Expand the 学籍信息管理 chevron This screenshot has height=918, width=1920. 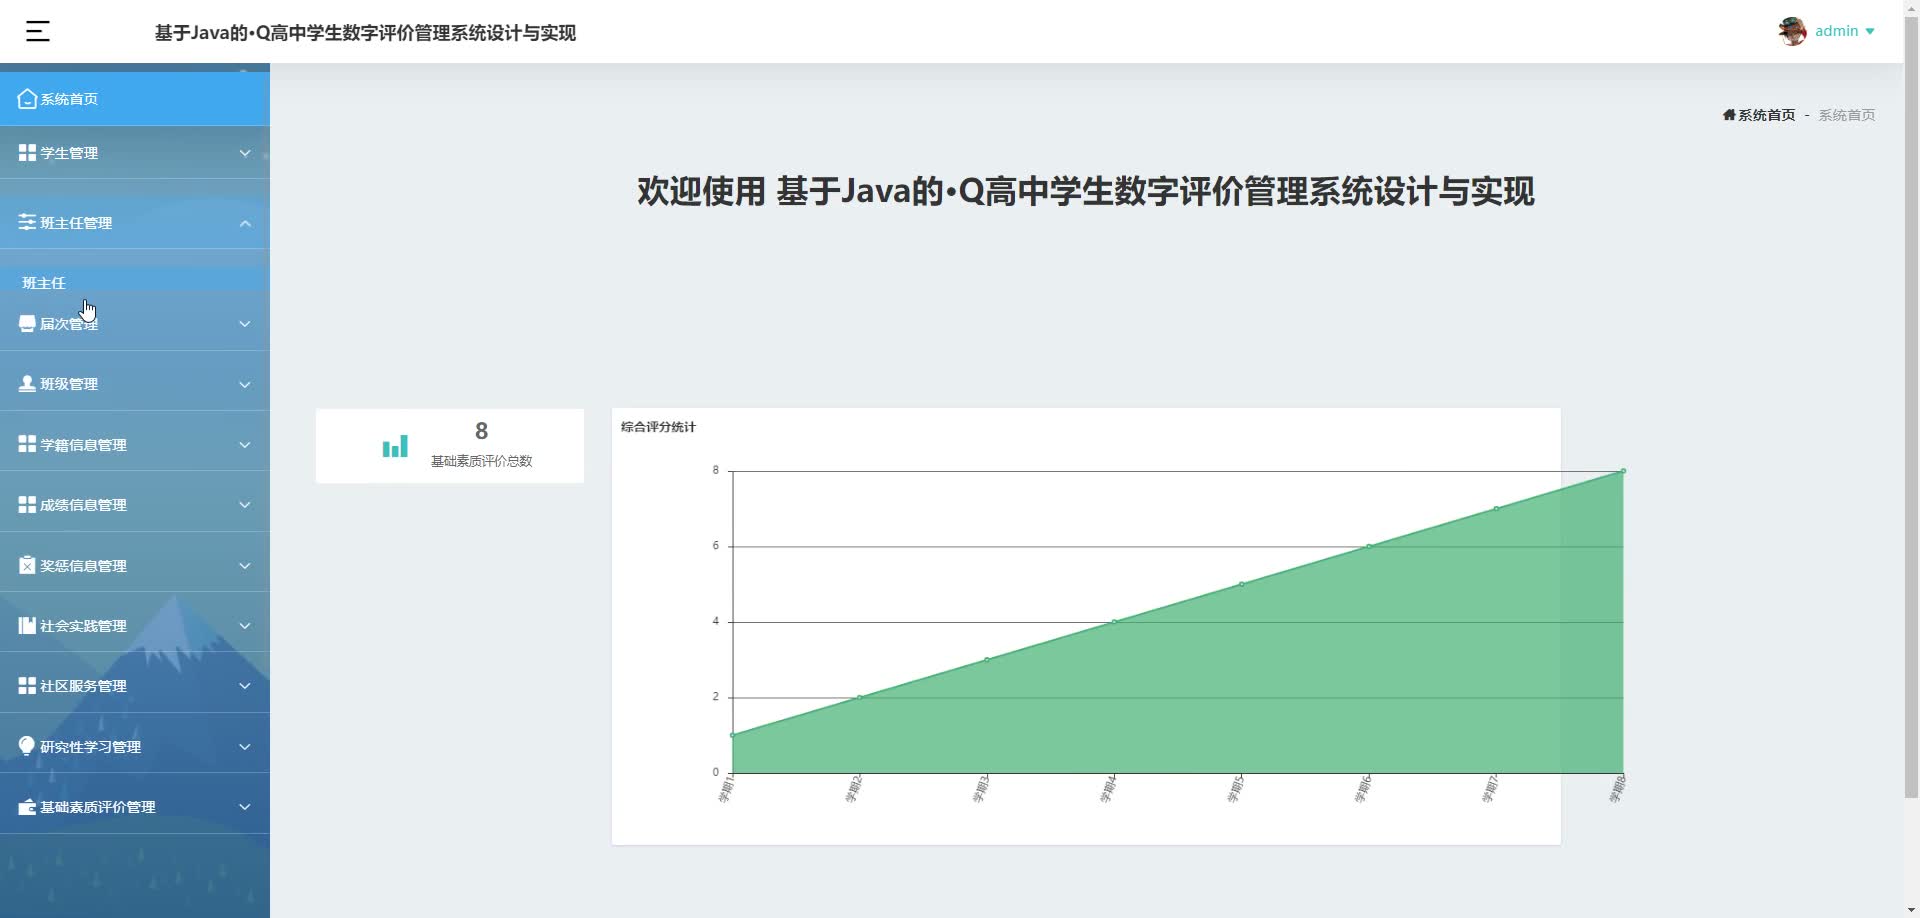[x=245, y=445]
